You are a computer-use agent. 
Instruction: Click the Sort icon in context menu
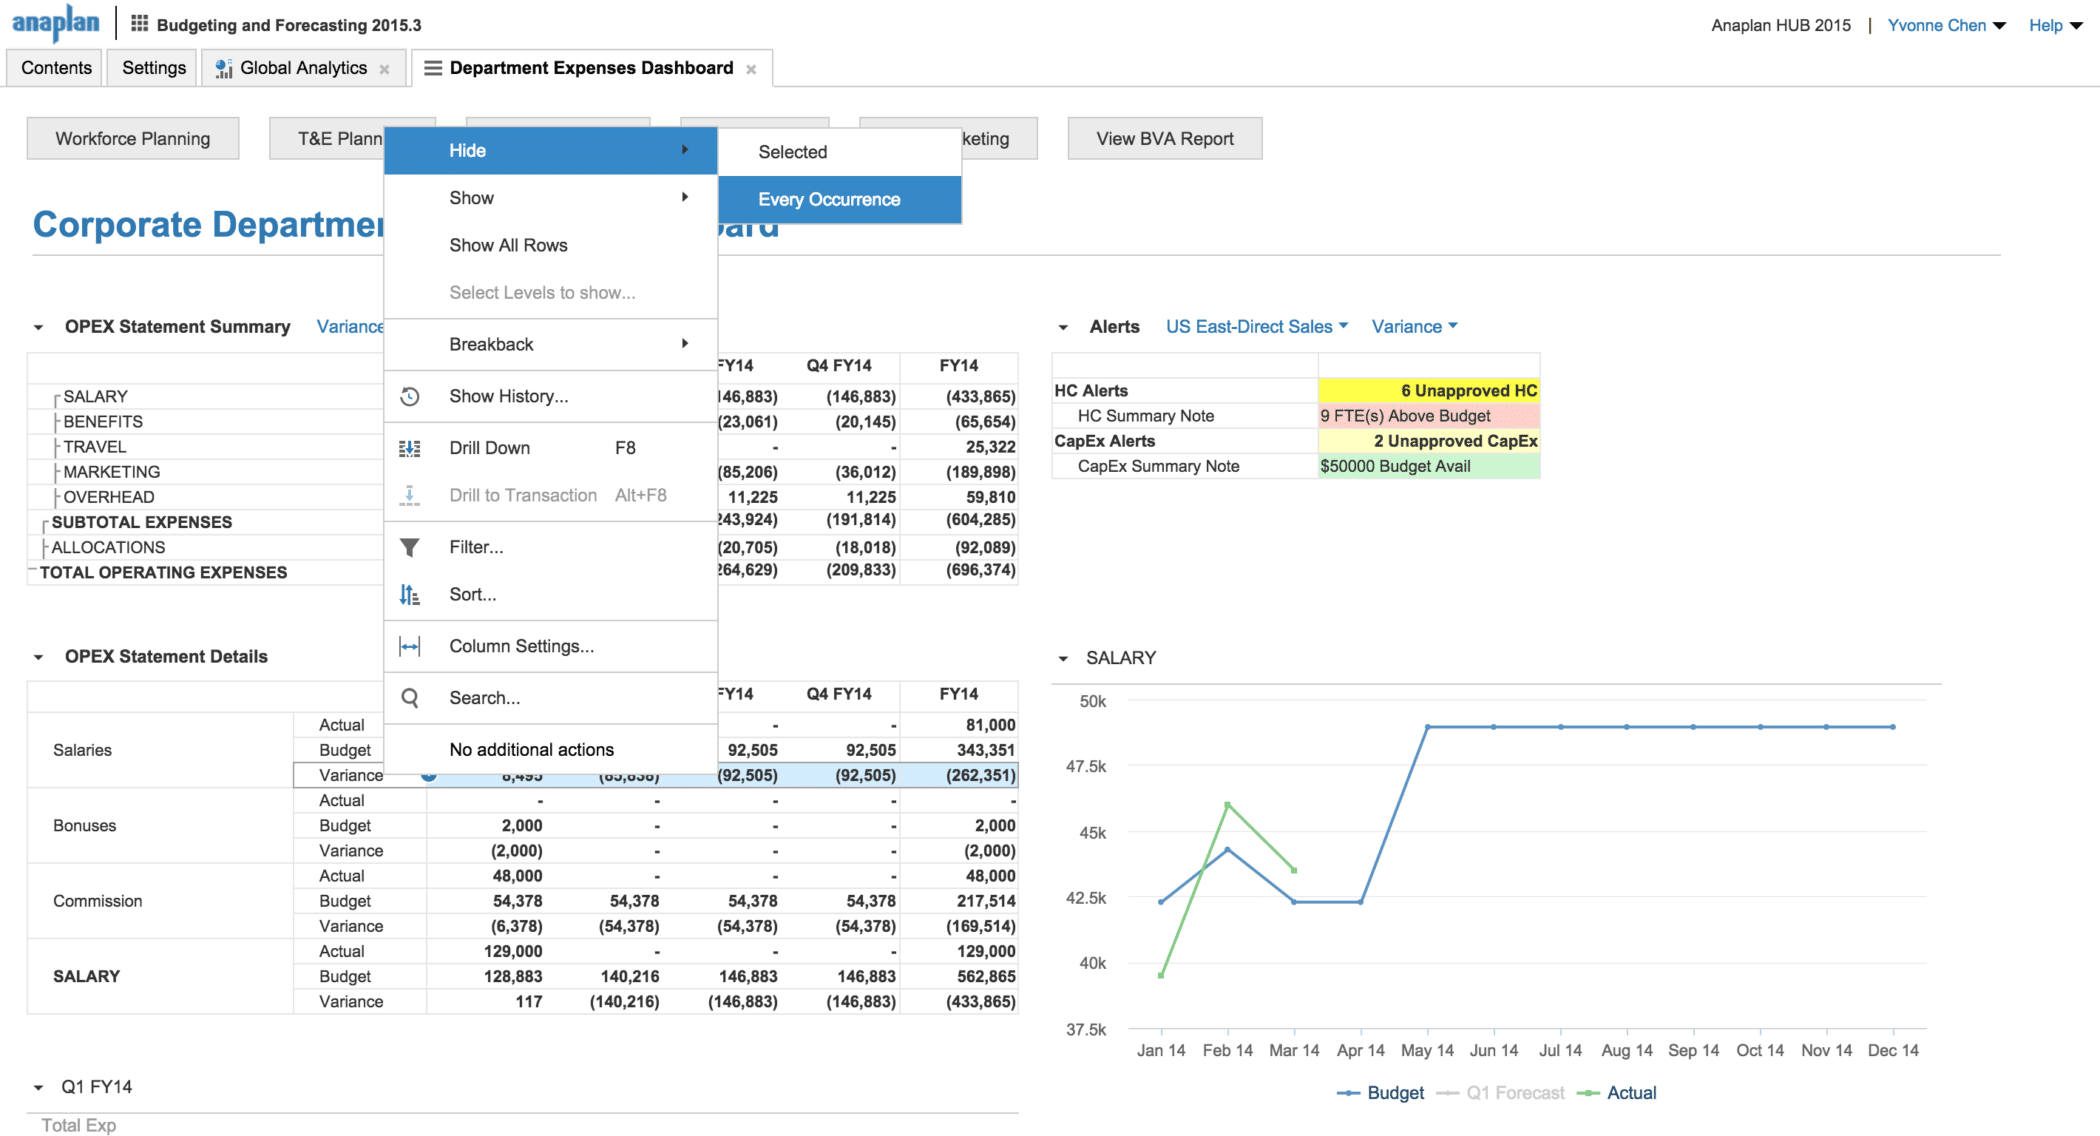(410, 595)
